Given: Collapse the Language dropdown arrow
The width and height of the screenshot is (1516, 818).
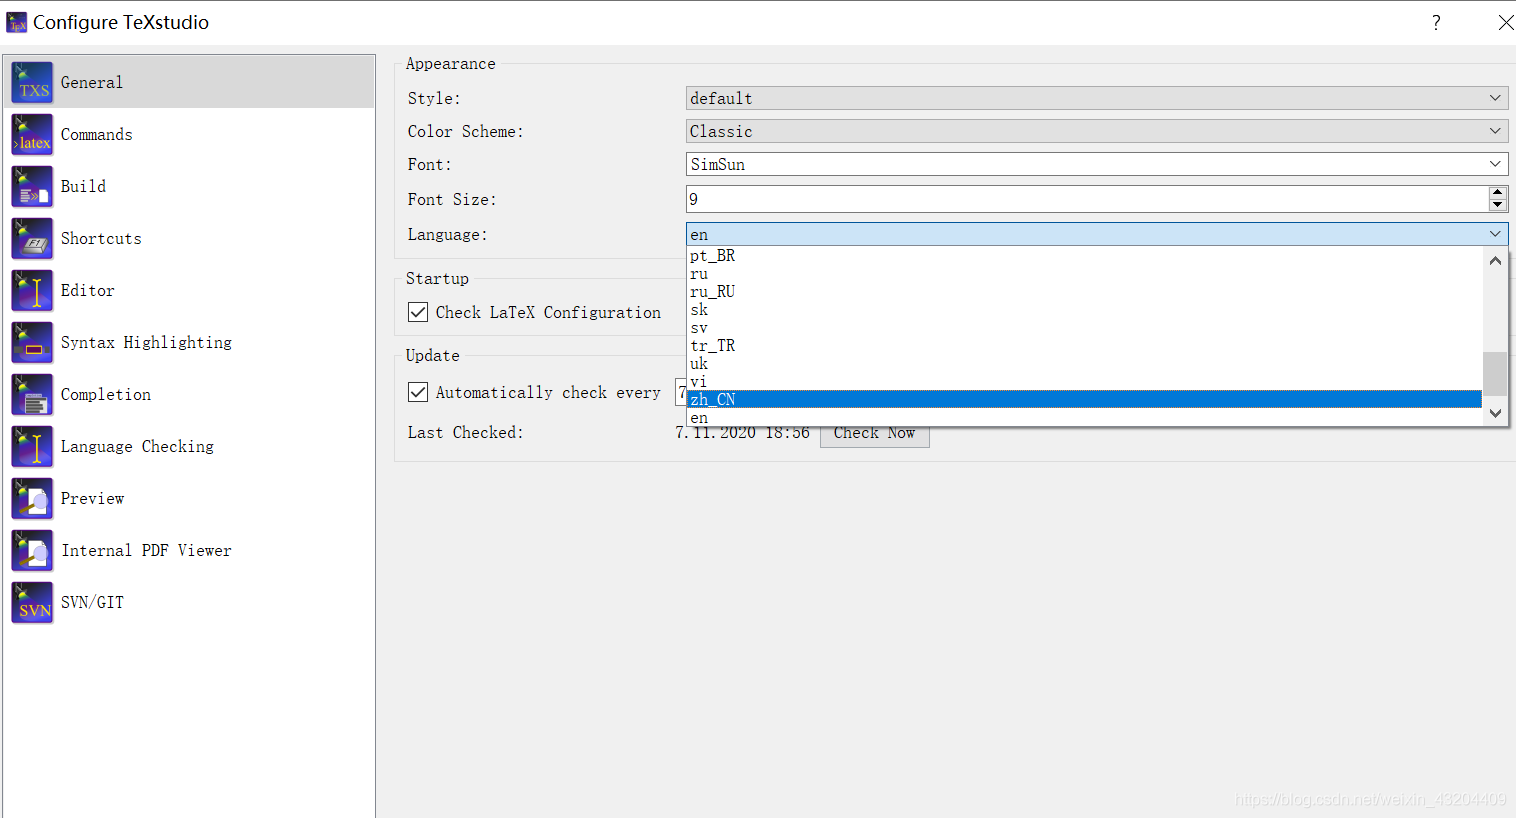Looking at the screenshot, I should coord(1495,234).
